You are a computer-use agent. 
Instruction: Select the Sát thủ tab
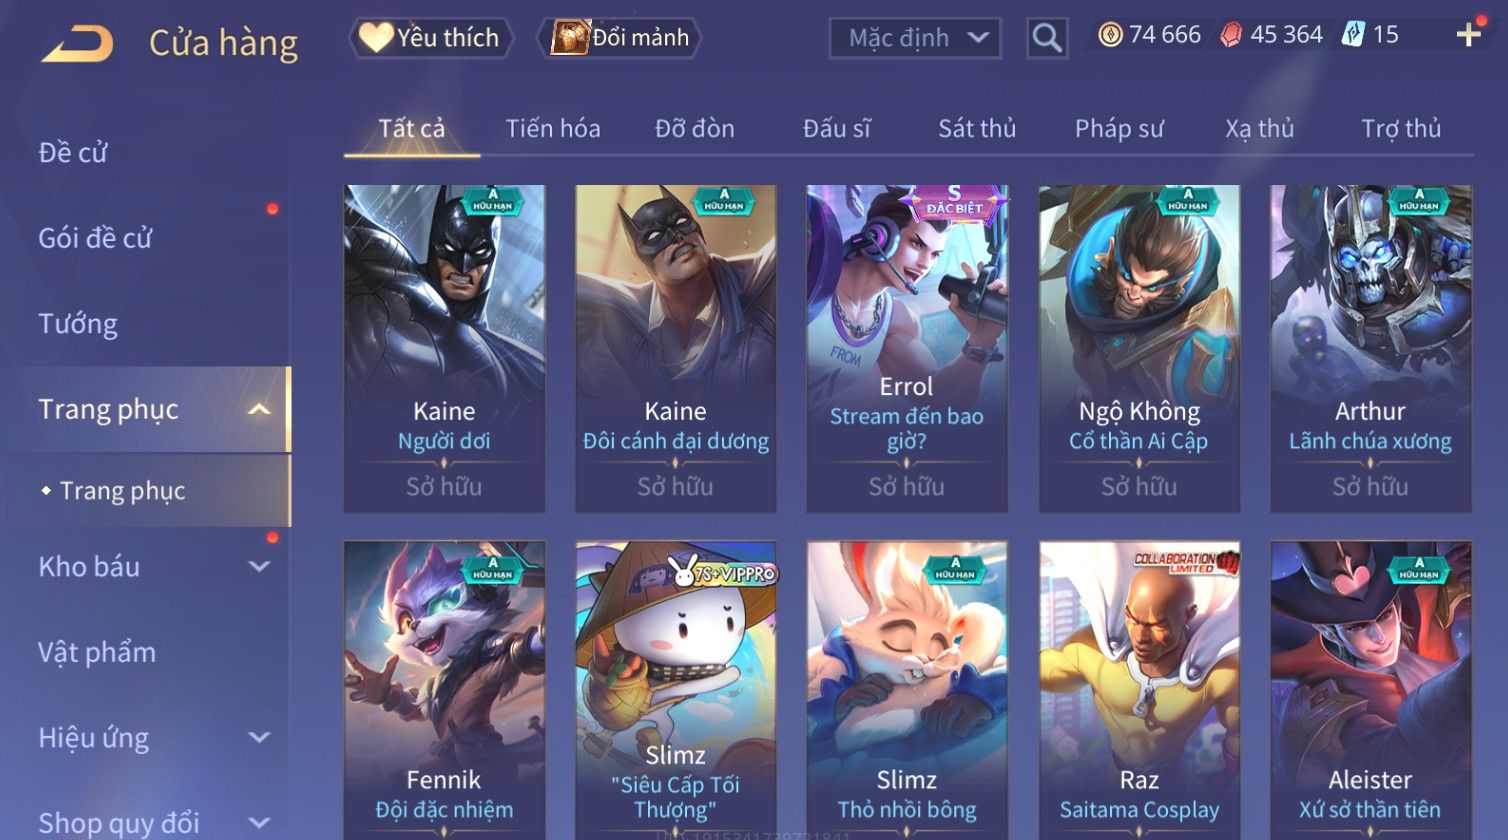(977, 129)
